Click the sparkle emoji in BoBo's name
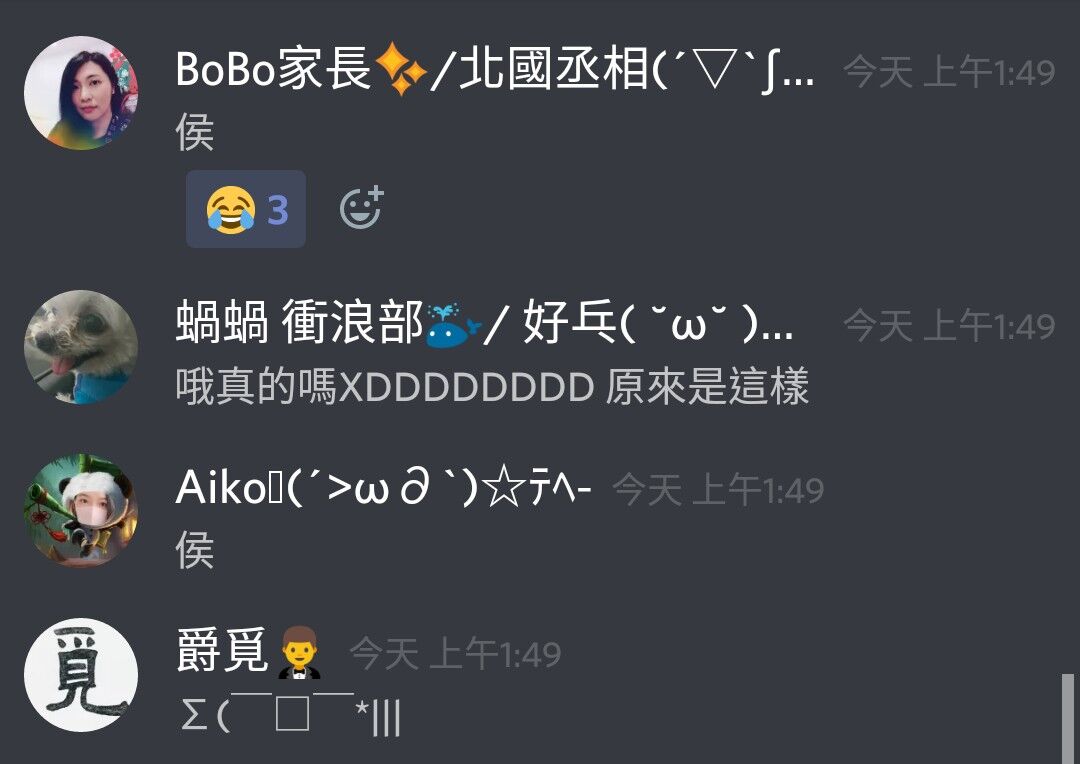Viewport: 1080px width, 764px height. coord(399,69)
